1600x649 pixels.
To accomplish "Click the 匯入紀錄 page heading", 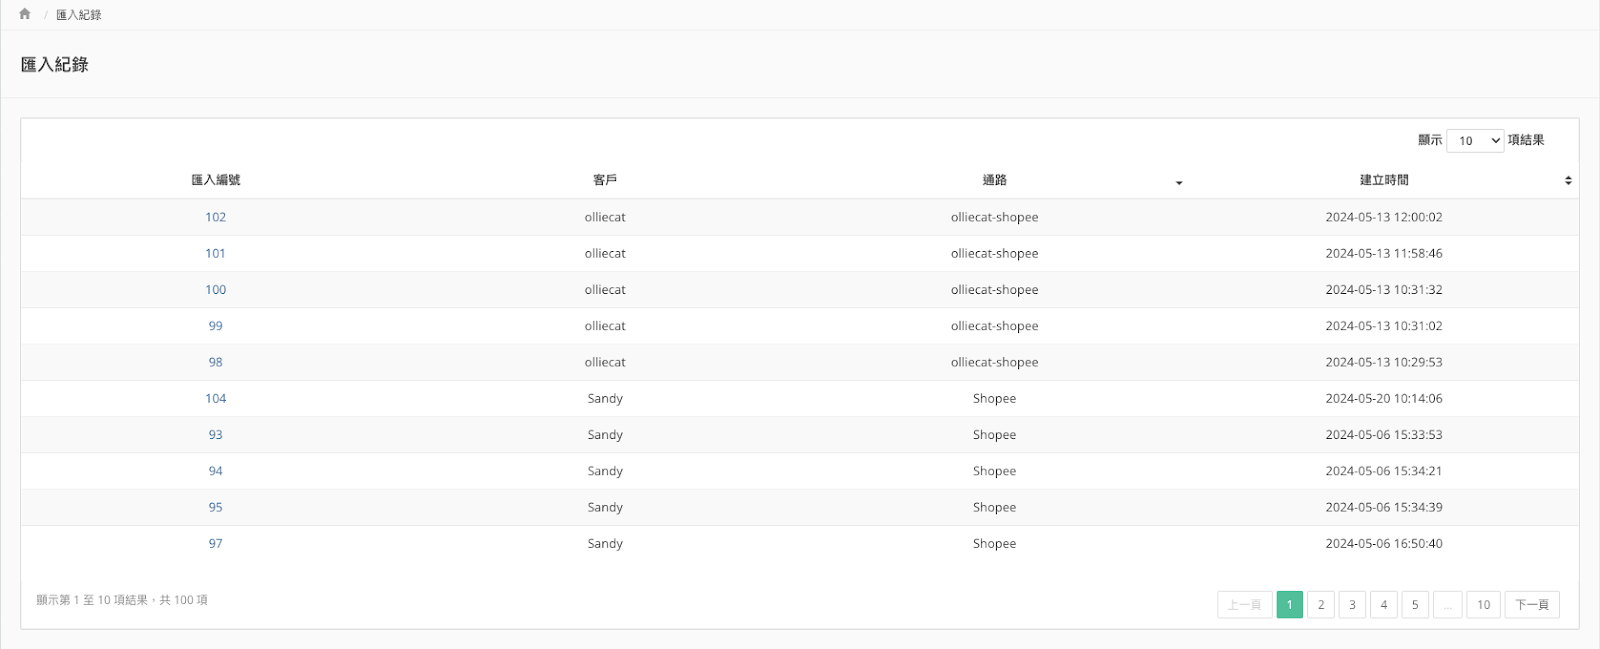I will 55,65.
